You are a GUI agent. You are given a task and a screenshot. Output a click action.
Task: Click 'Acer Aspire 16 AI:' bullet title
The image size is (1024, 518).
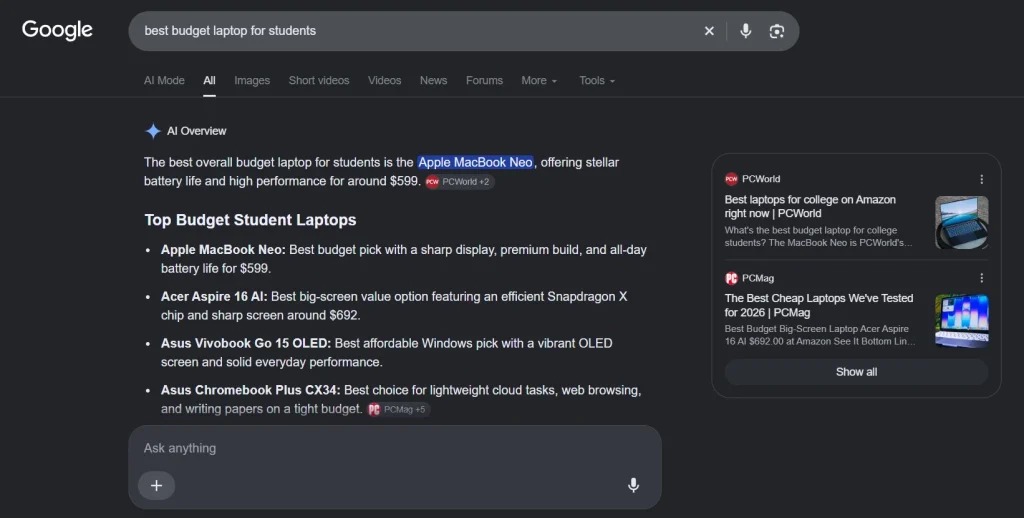(x=214, y=297)
